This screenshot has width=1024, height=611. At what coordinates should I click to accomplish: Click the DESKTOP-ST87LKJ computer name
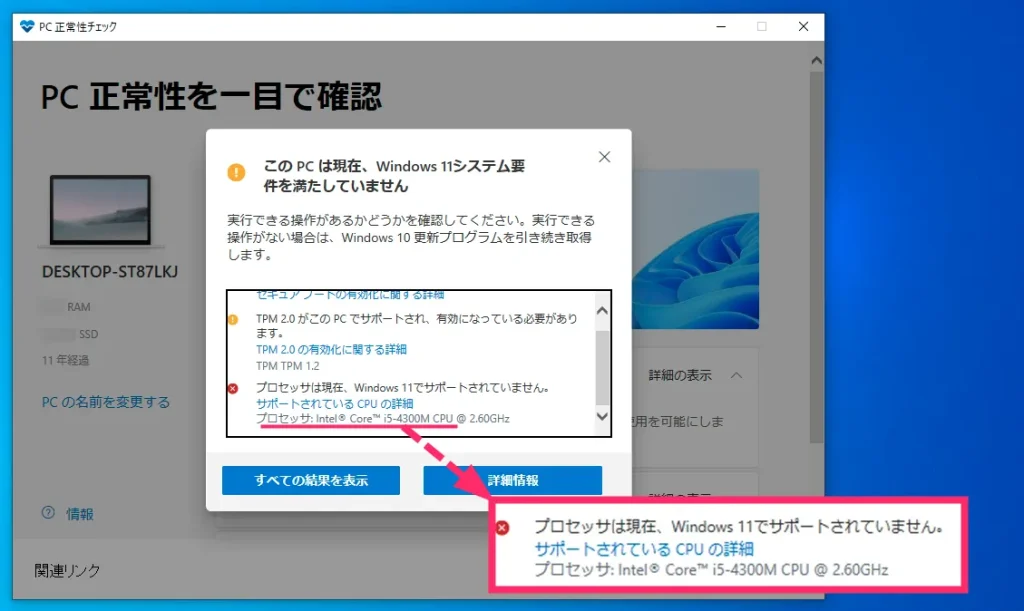pos(110,272)
